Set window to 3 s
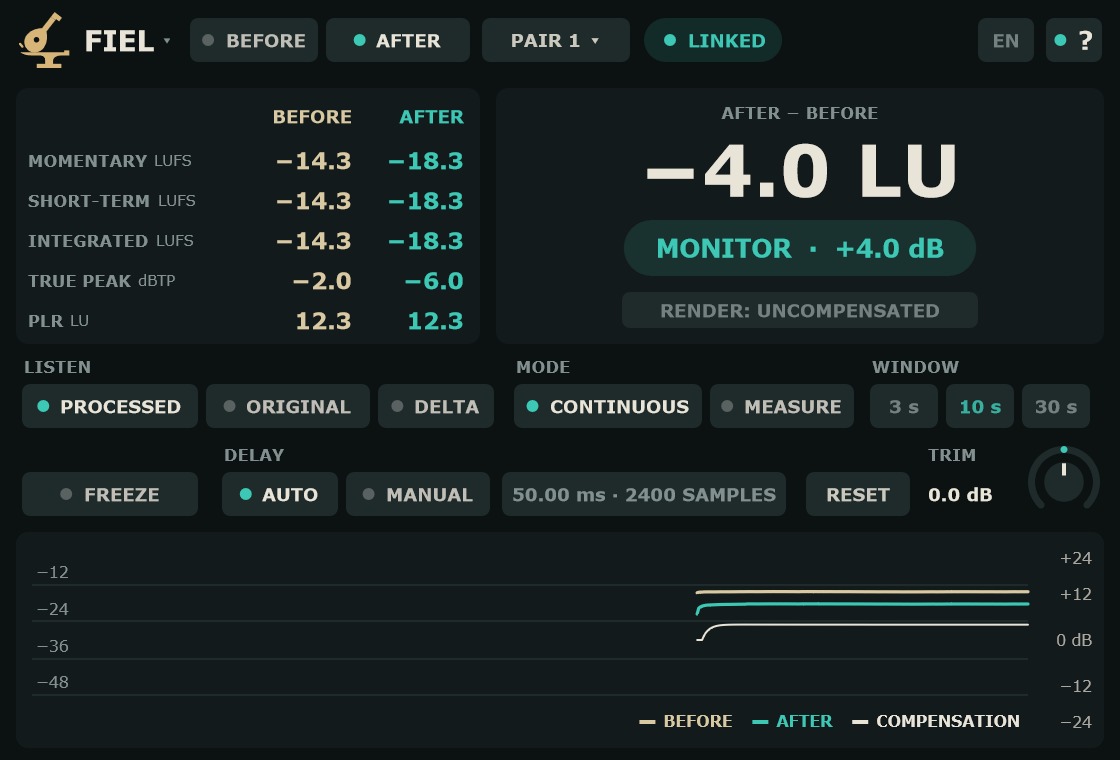The width and height of the screenshot is (1120, 760). (904, 406)
